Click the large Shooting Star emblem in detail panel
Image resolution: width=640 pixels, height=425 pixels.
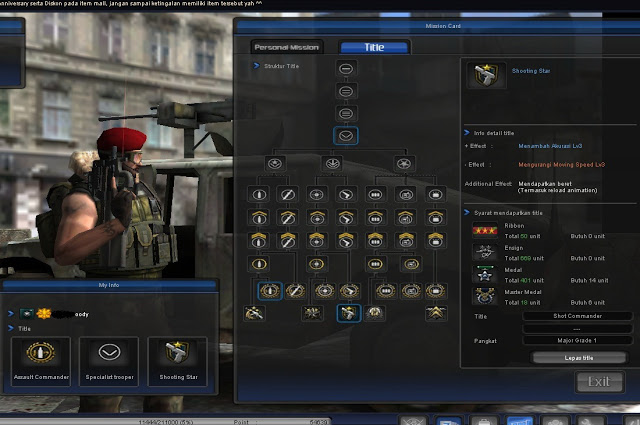(486, 75)
